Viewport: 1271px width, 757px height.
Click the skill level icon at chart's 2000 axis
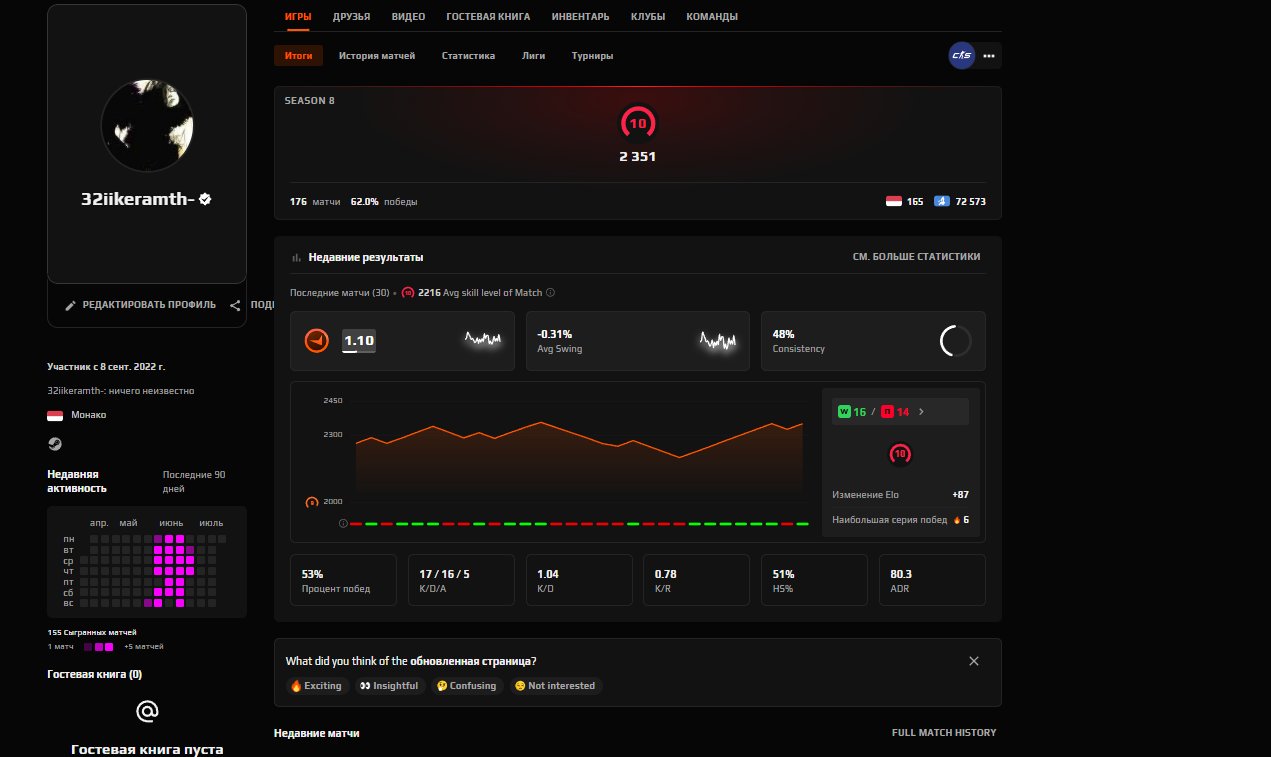pyautogui.click(x=311, y=502)
